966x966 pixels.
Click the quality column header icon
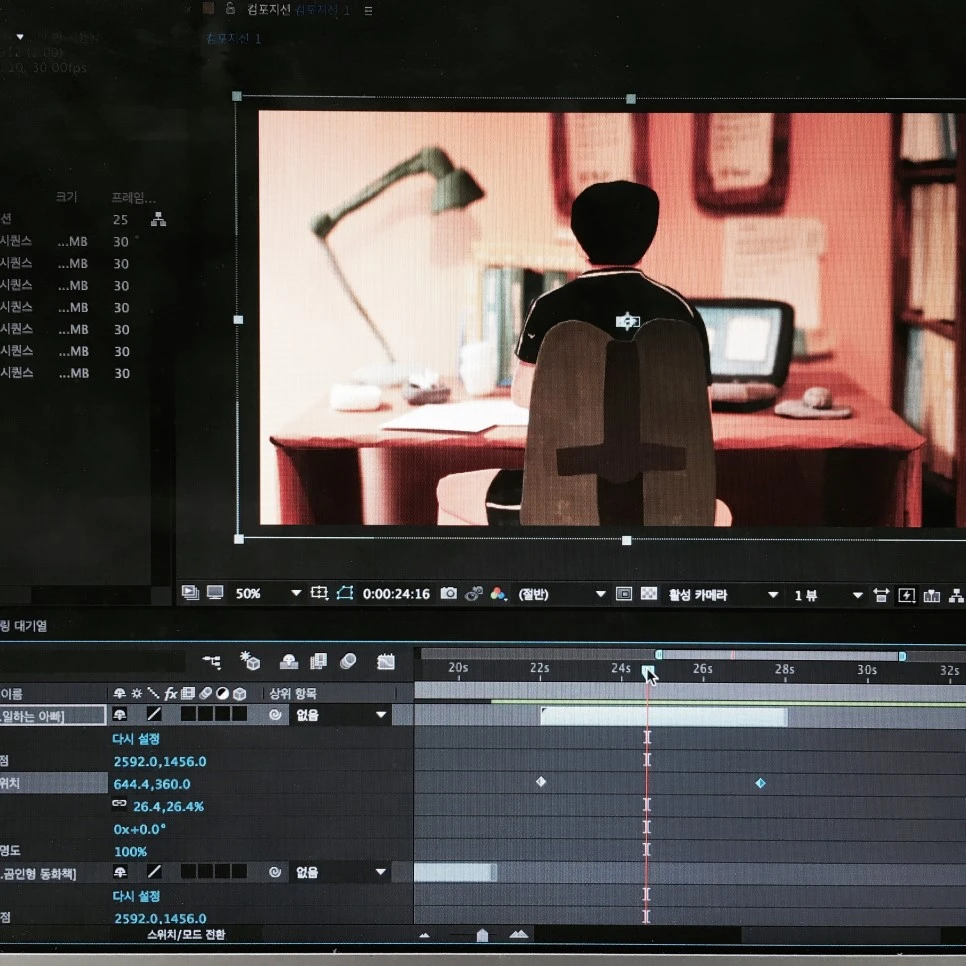pos(153,693)
